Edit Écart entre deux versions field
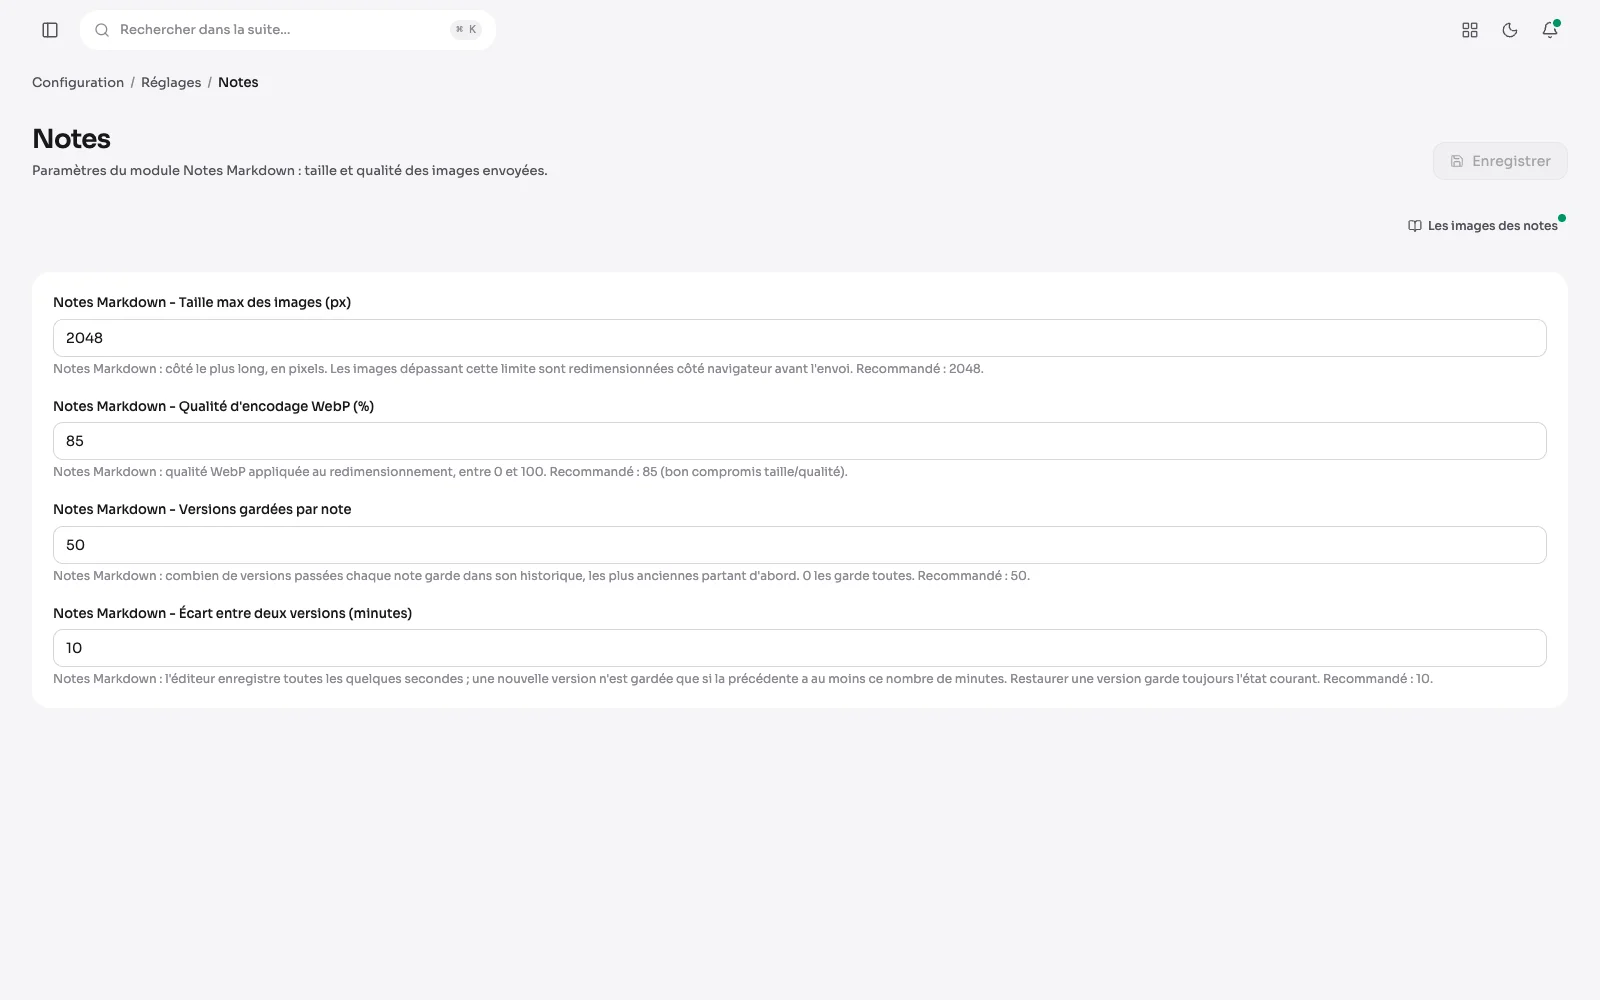This screenshot has height=1000, width=1600. tap(800, 648)
